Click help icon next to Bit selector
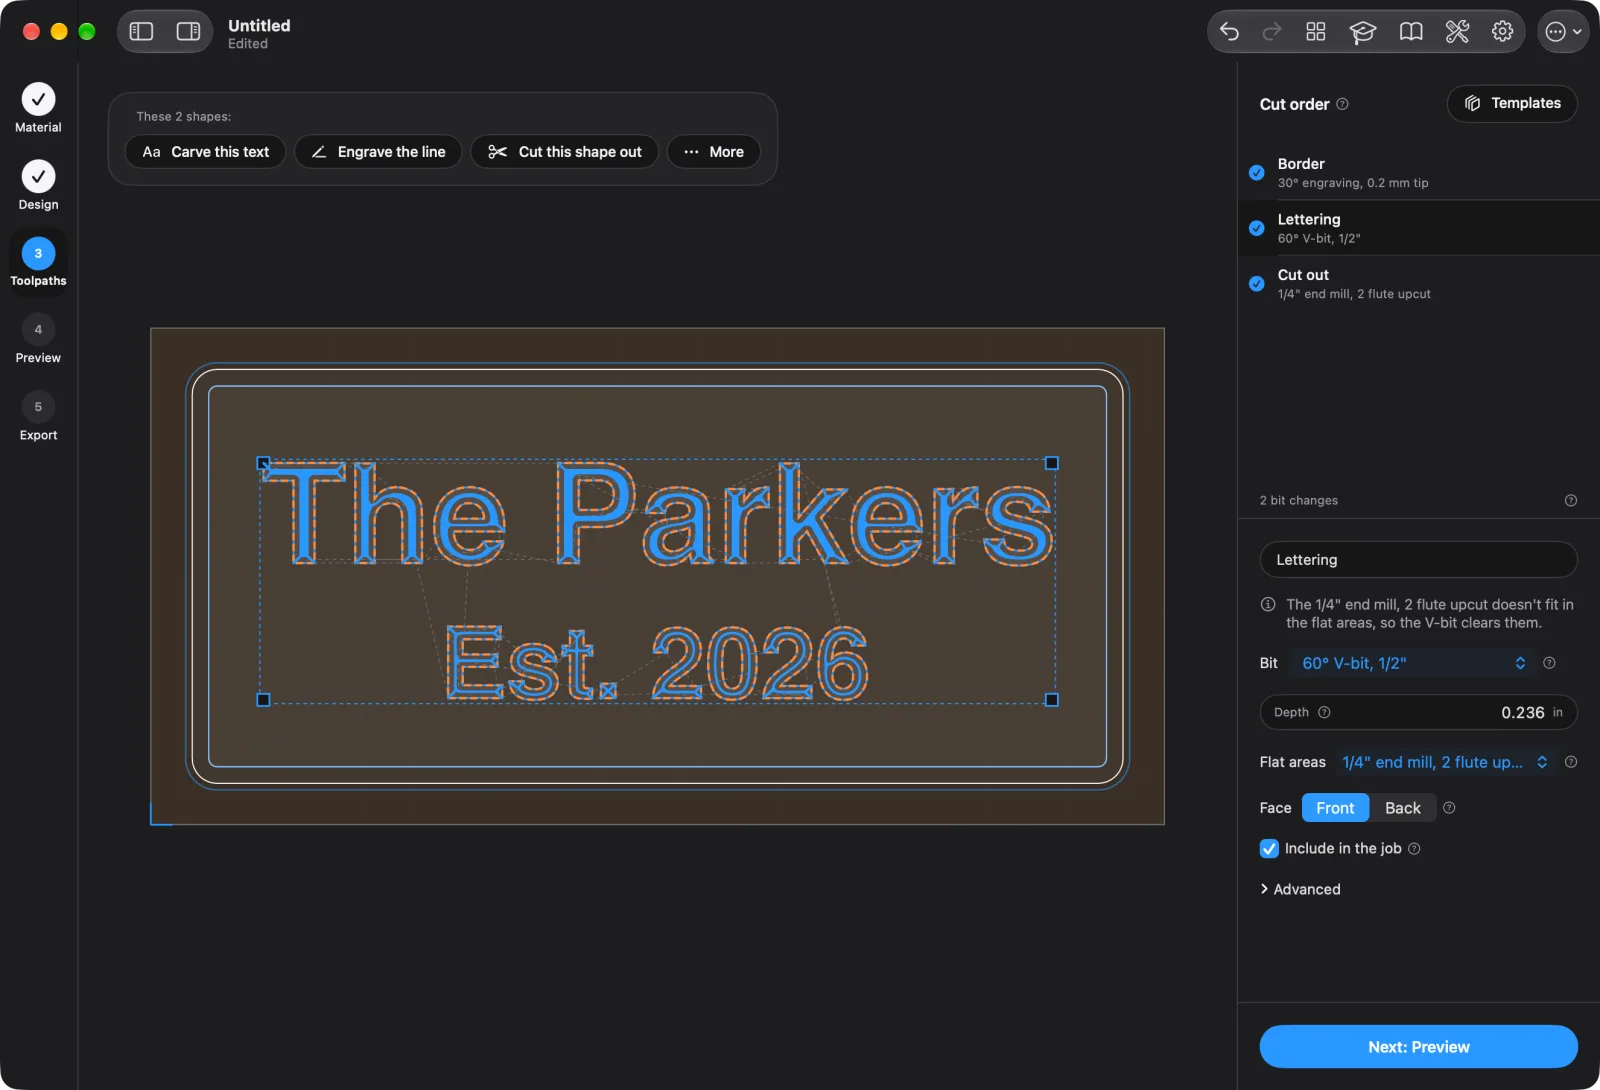The image size is (1600, 1090). coord(1549,663)
